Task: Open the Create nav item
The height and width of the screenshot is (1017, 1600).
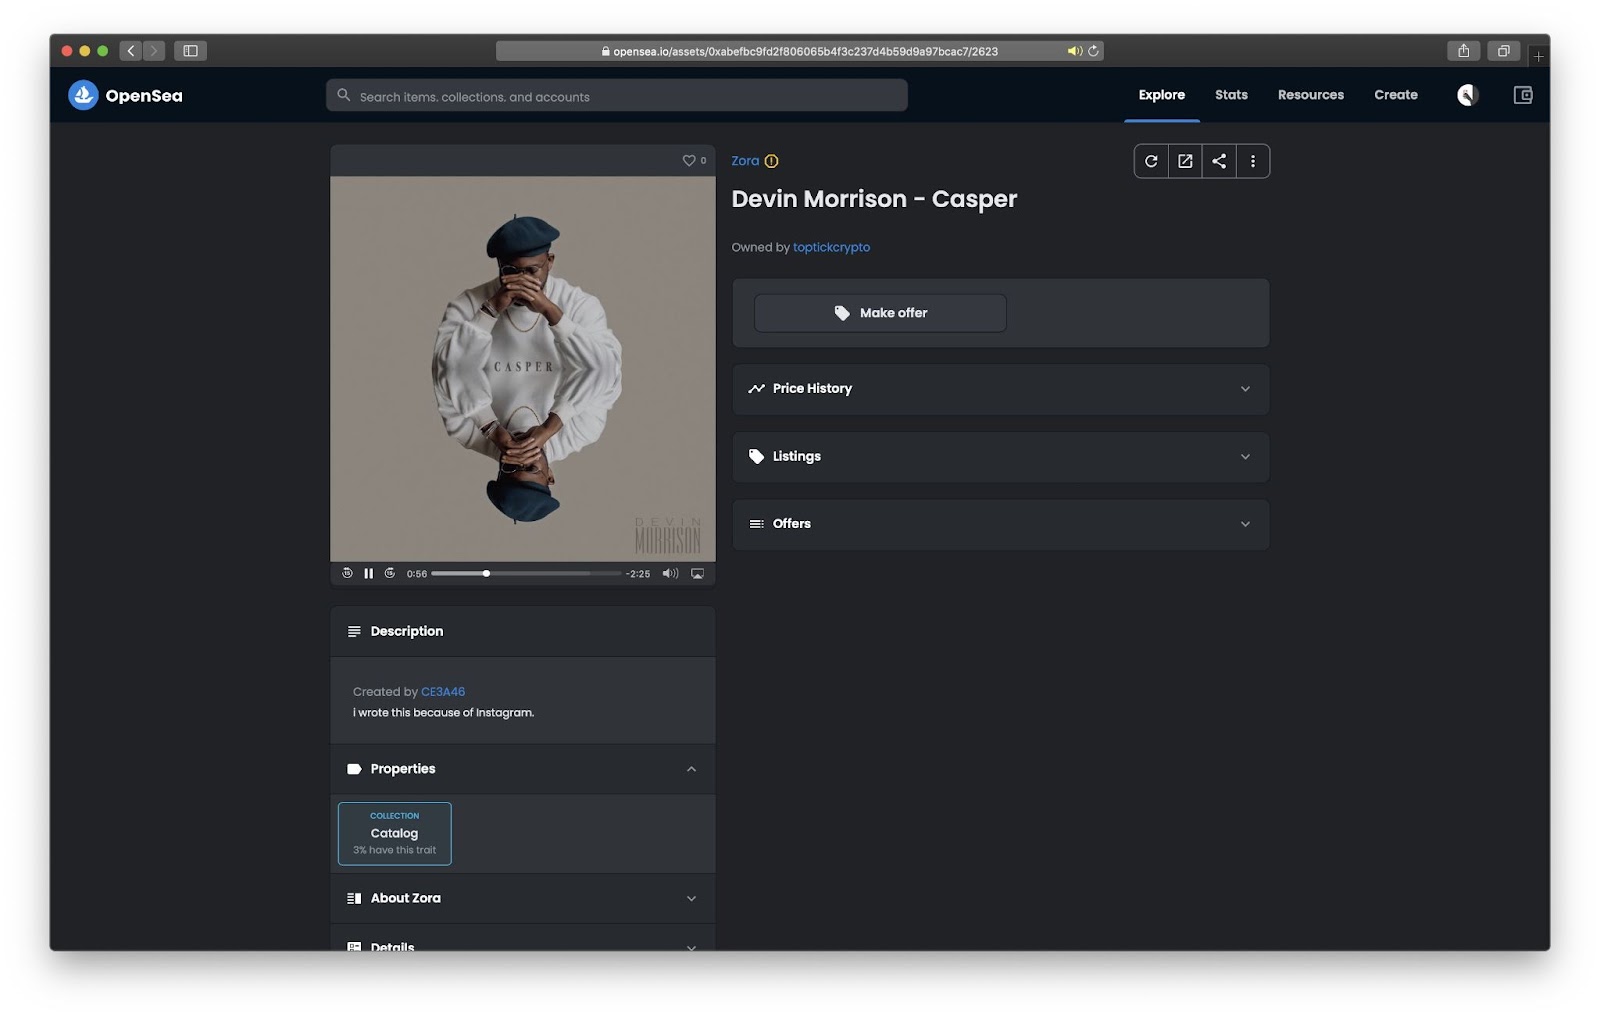Action: pos(1396,95)
